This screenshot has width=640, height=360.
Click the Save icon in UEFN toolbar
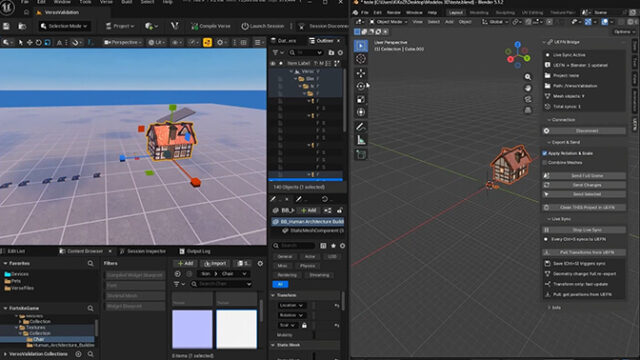coord(6,26)
